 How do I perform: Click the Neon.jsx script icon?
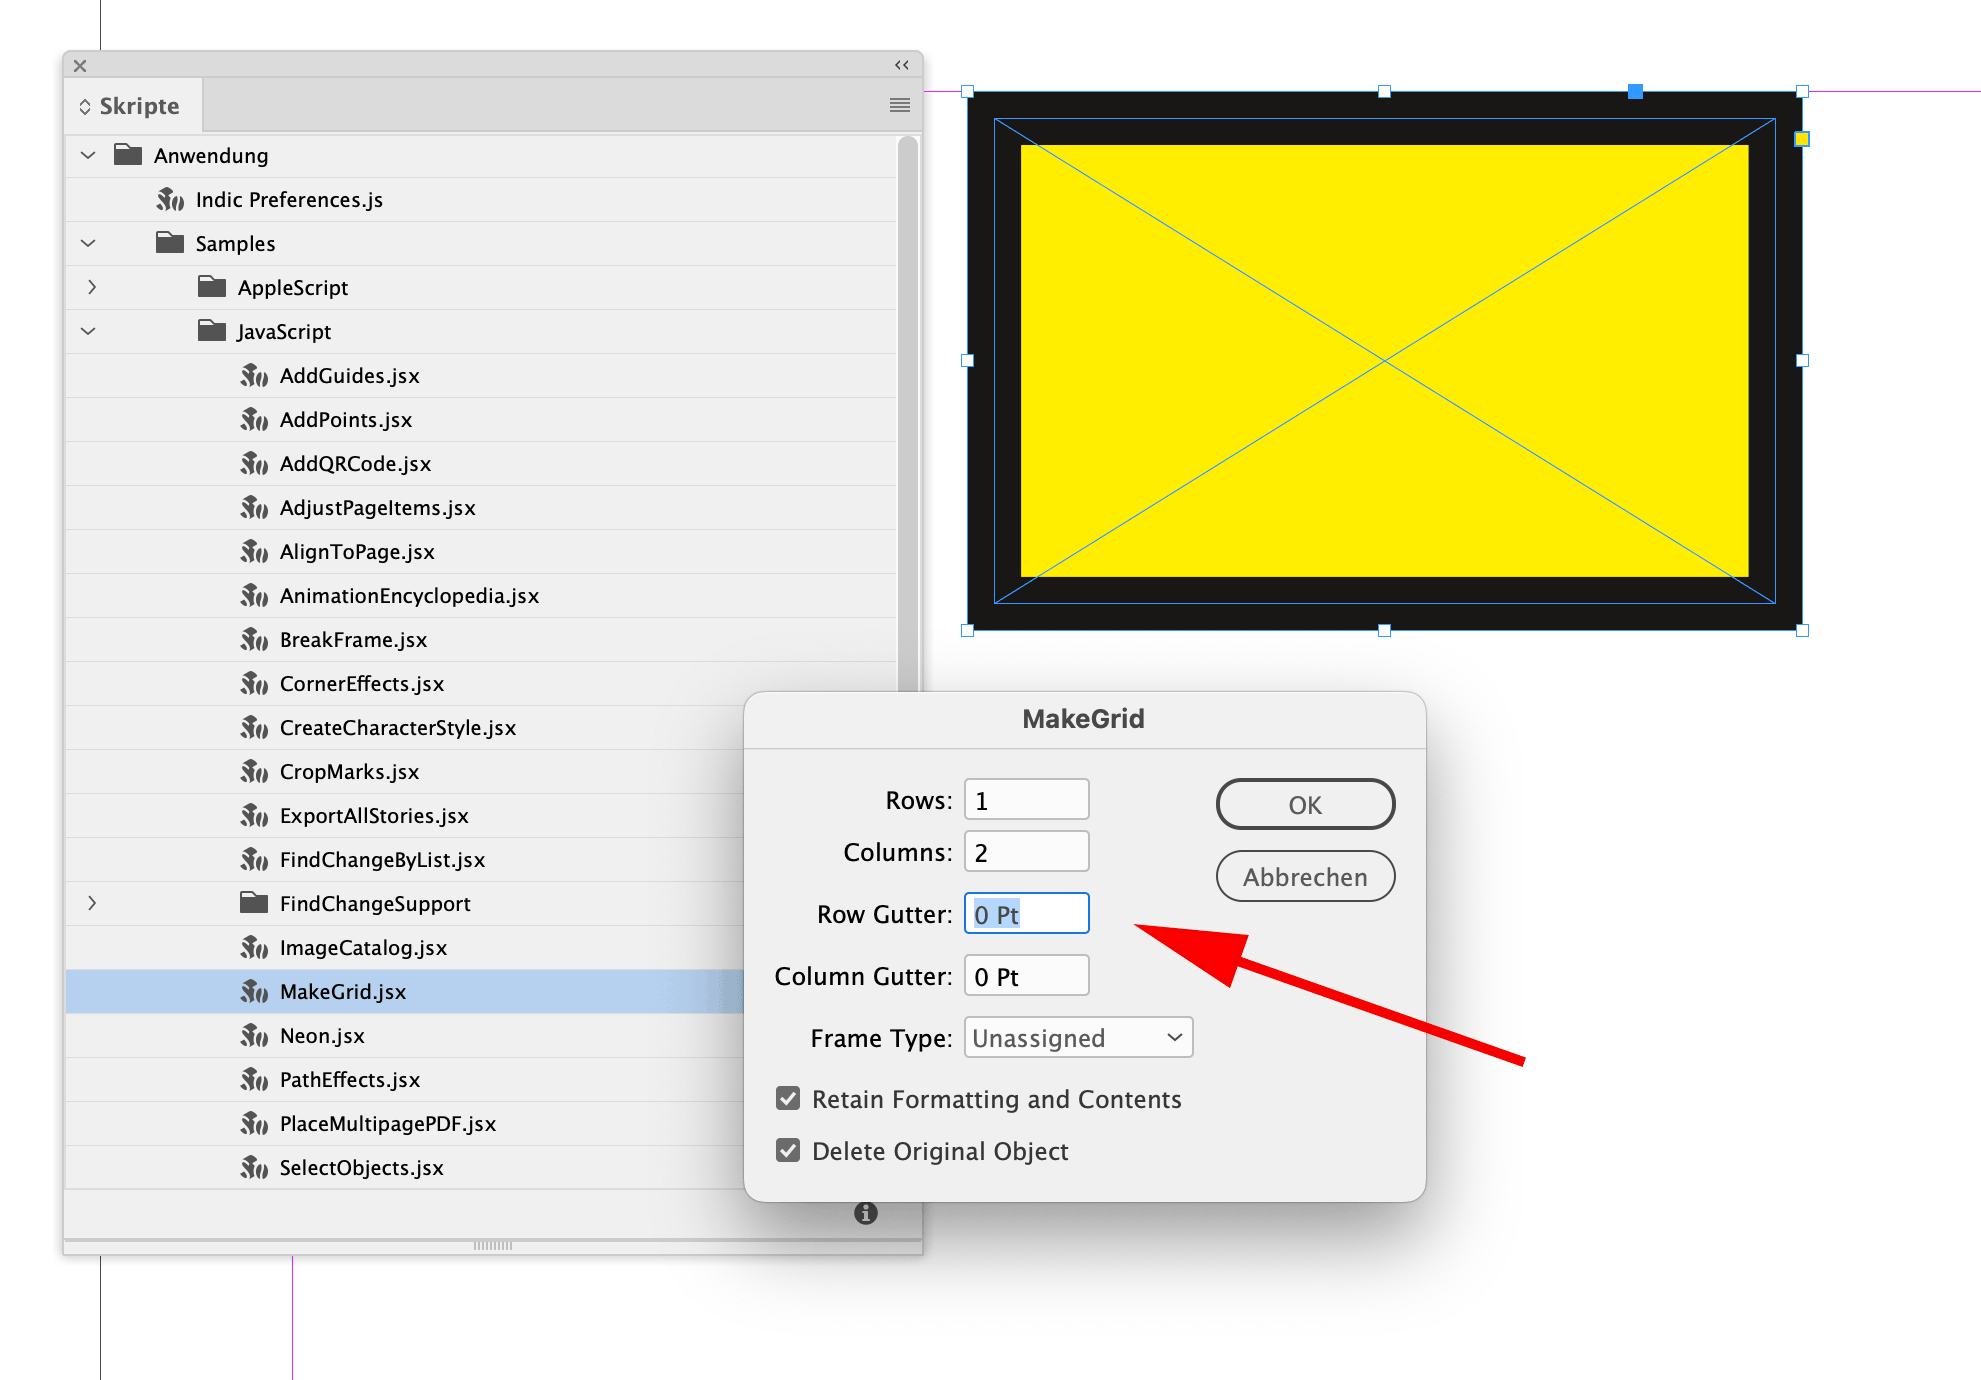(254, 1036)
